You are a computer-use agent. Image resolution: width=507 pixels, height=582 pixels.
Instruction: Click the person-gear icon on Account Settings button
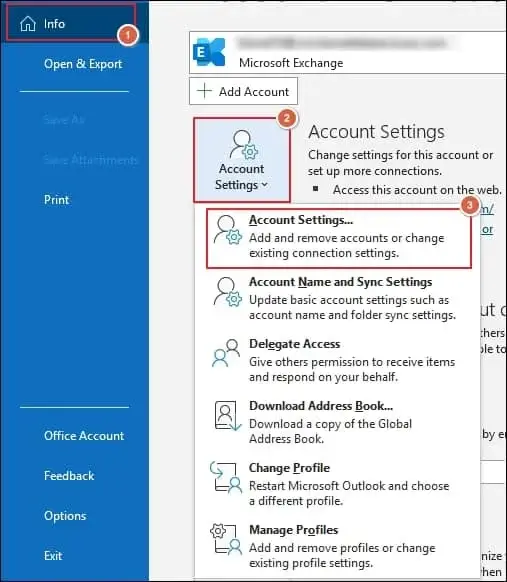coord(243,144)
